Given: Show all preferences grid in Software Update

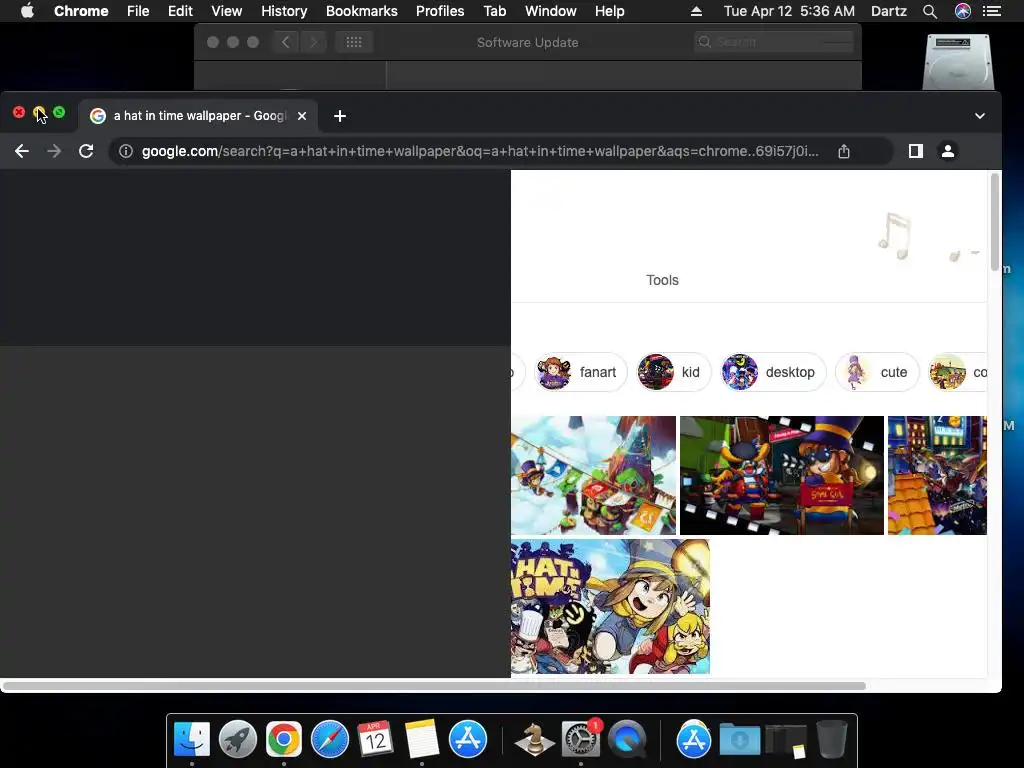Looking at the screenshot, I should [x=354, y=42].
